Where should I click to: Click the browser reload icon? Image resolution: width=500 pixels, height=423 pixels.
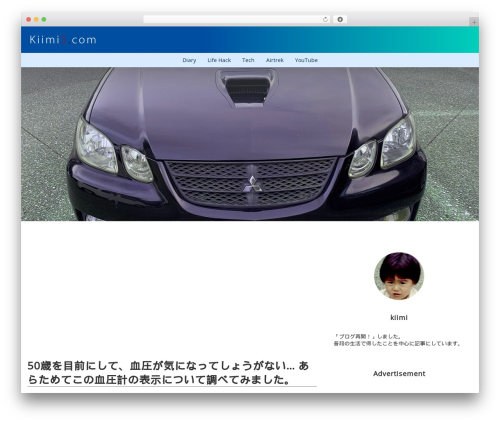click(x=325, y=20)
